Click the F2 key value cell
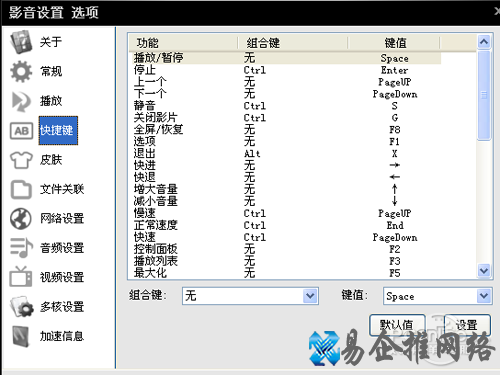 pos(395,249)
